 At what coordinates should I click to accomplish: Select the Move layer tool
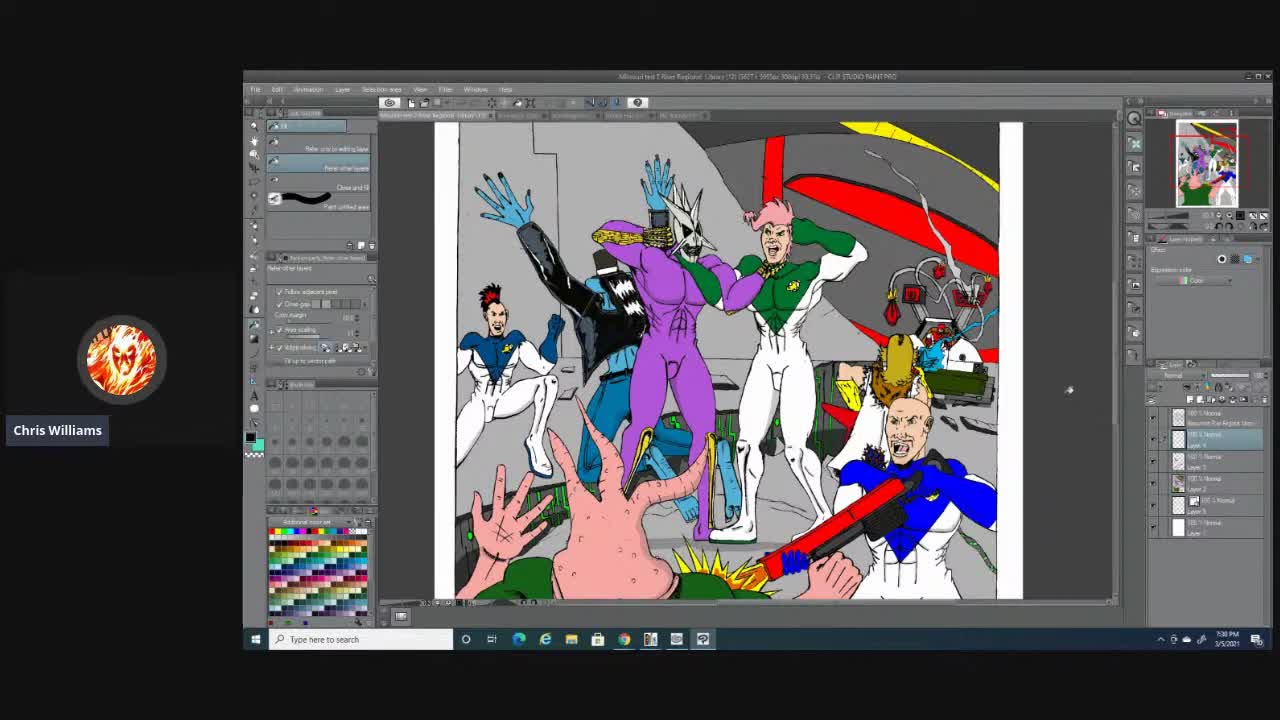click(x=254, y=168)
